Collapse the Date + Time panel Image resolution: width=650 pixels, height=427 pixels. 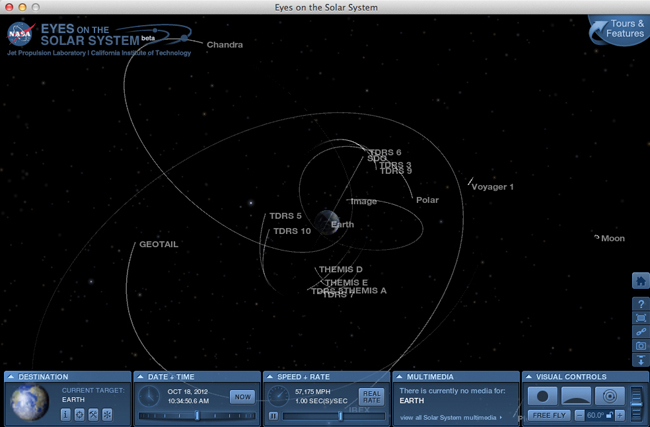click(140, 376)
